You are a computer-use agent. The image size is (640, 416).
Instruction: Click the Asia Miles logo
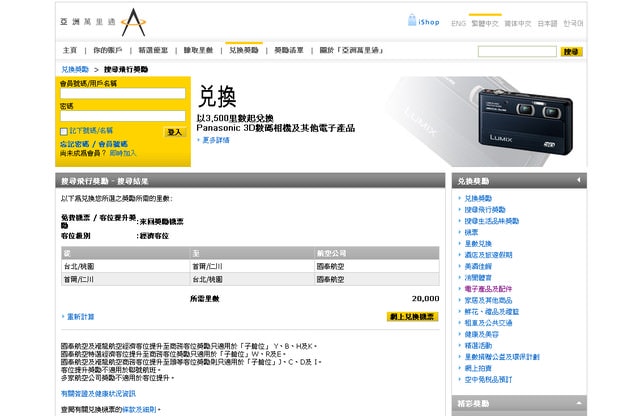pyautogui.click(x=103, y=22)
